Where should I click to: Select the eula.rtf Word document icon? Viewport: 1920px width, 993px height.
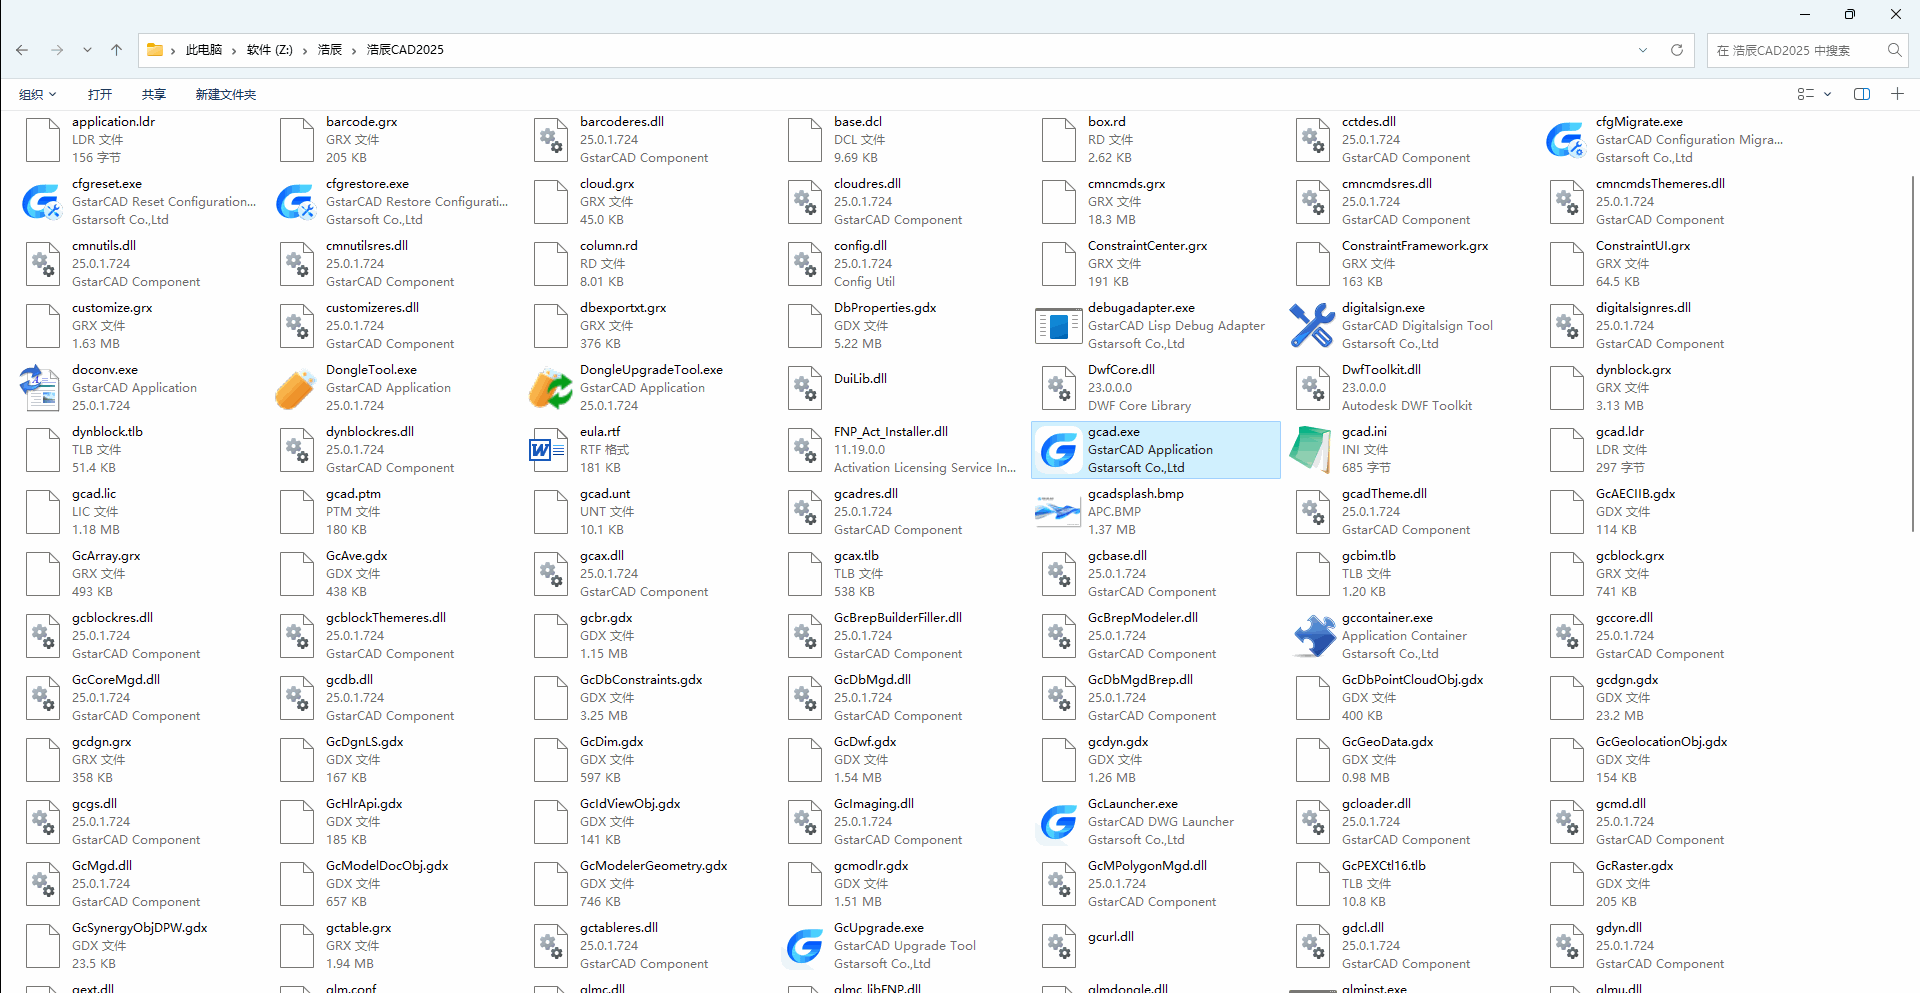[x=550, y=450]
